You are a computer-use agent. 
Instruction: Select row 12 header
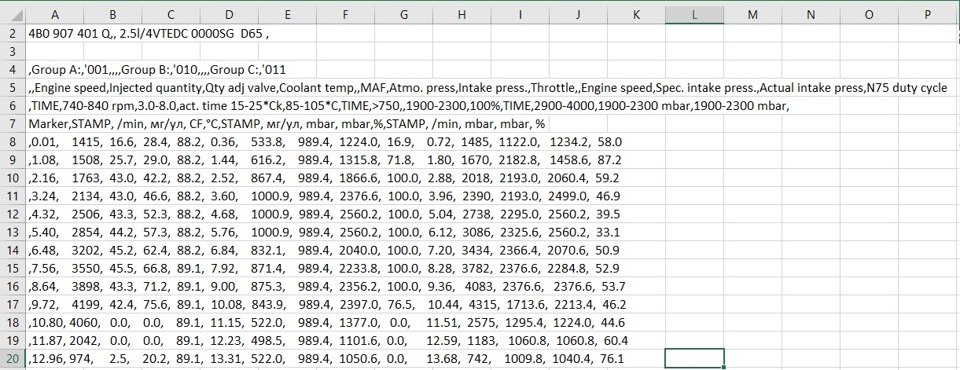pos(12,214)
